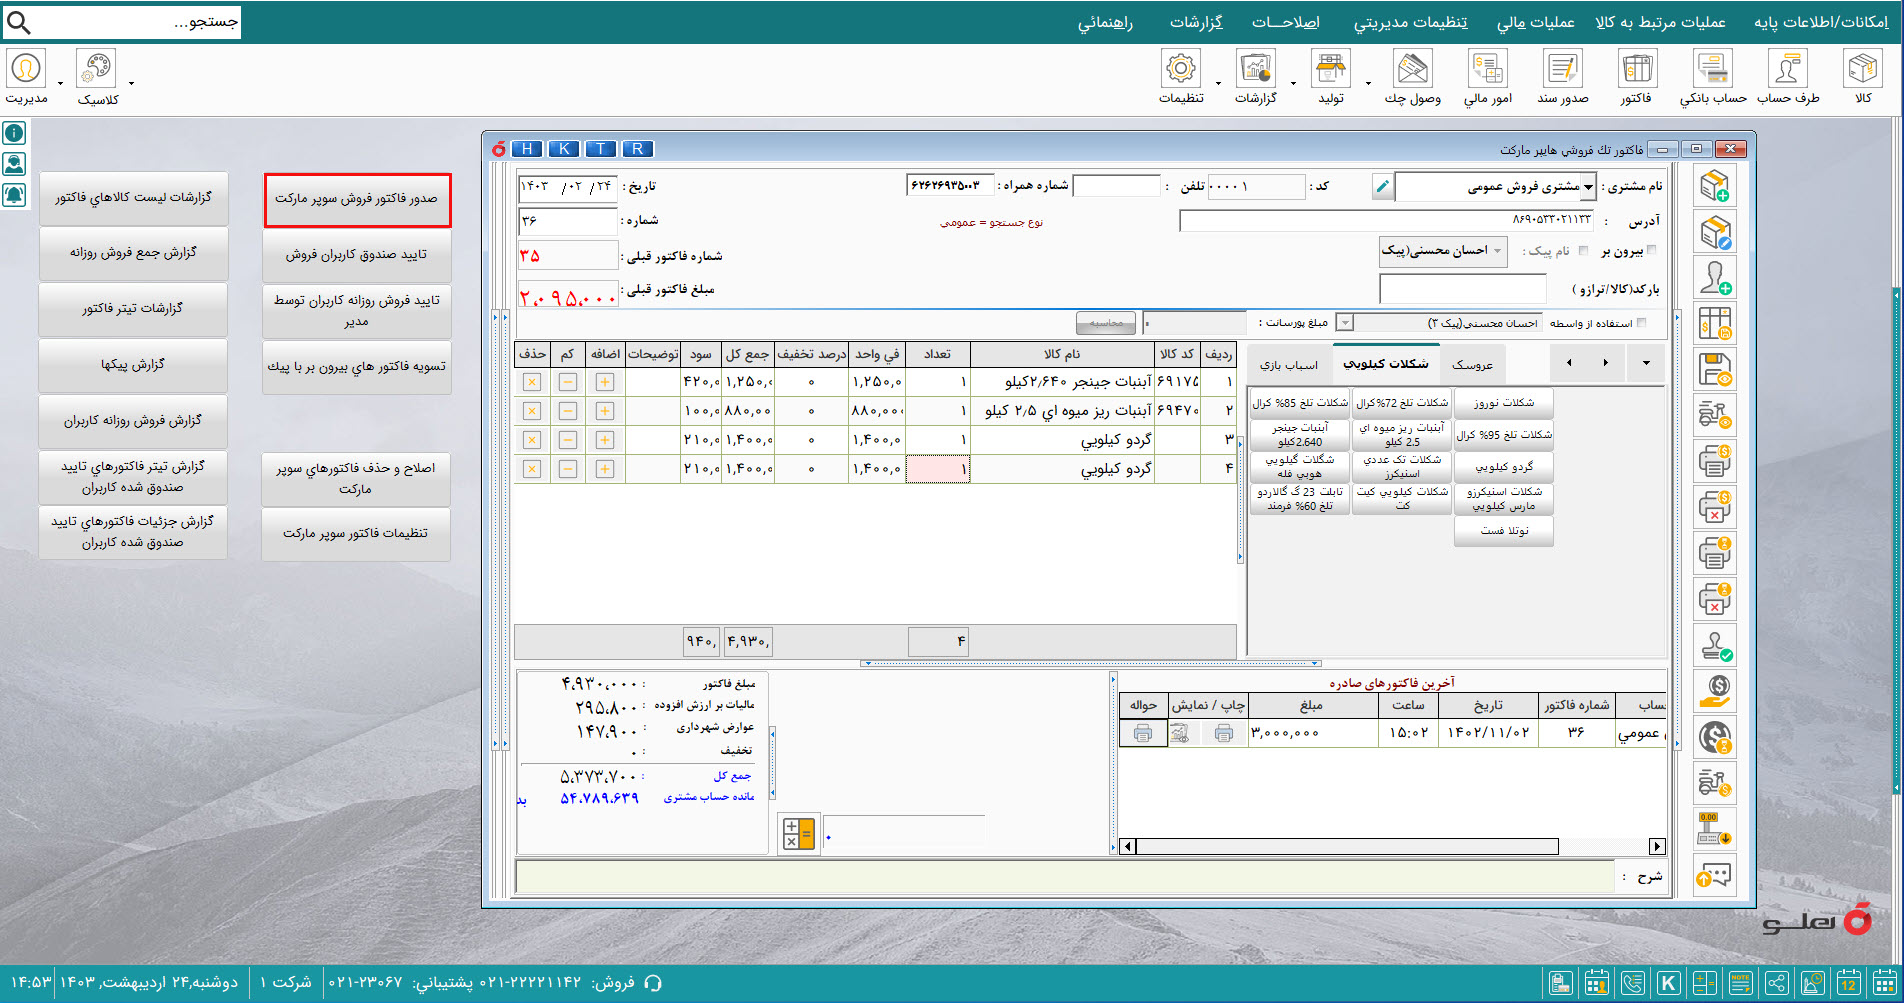The height and width of the screenshot is (1003, 1904).
Task: Click گزارش پيکها button
Action: (133, 365)
